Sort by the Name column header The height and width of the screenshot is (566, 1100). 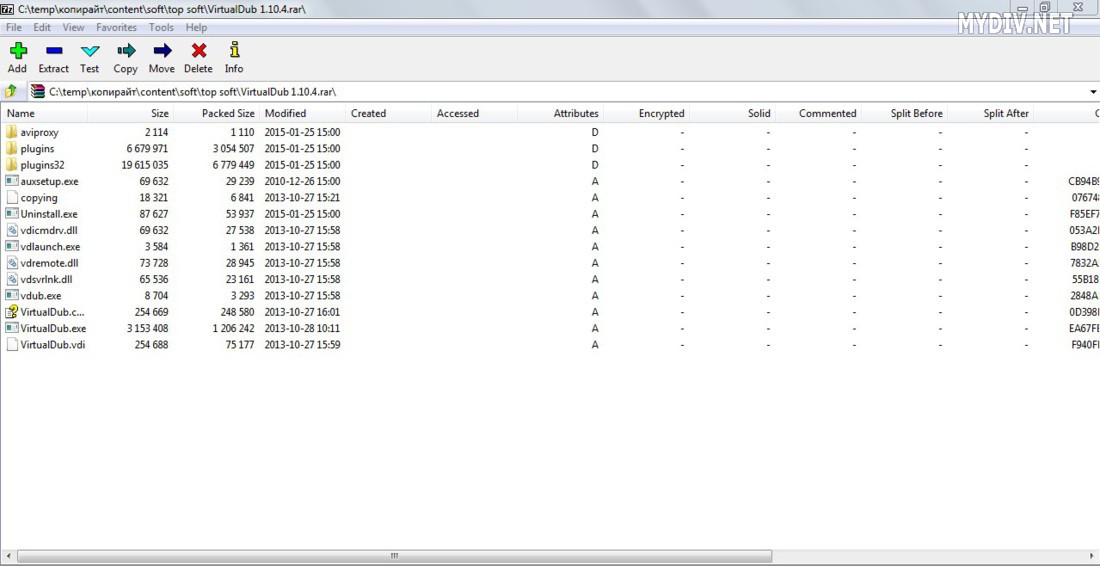(x=44, y=113)
